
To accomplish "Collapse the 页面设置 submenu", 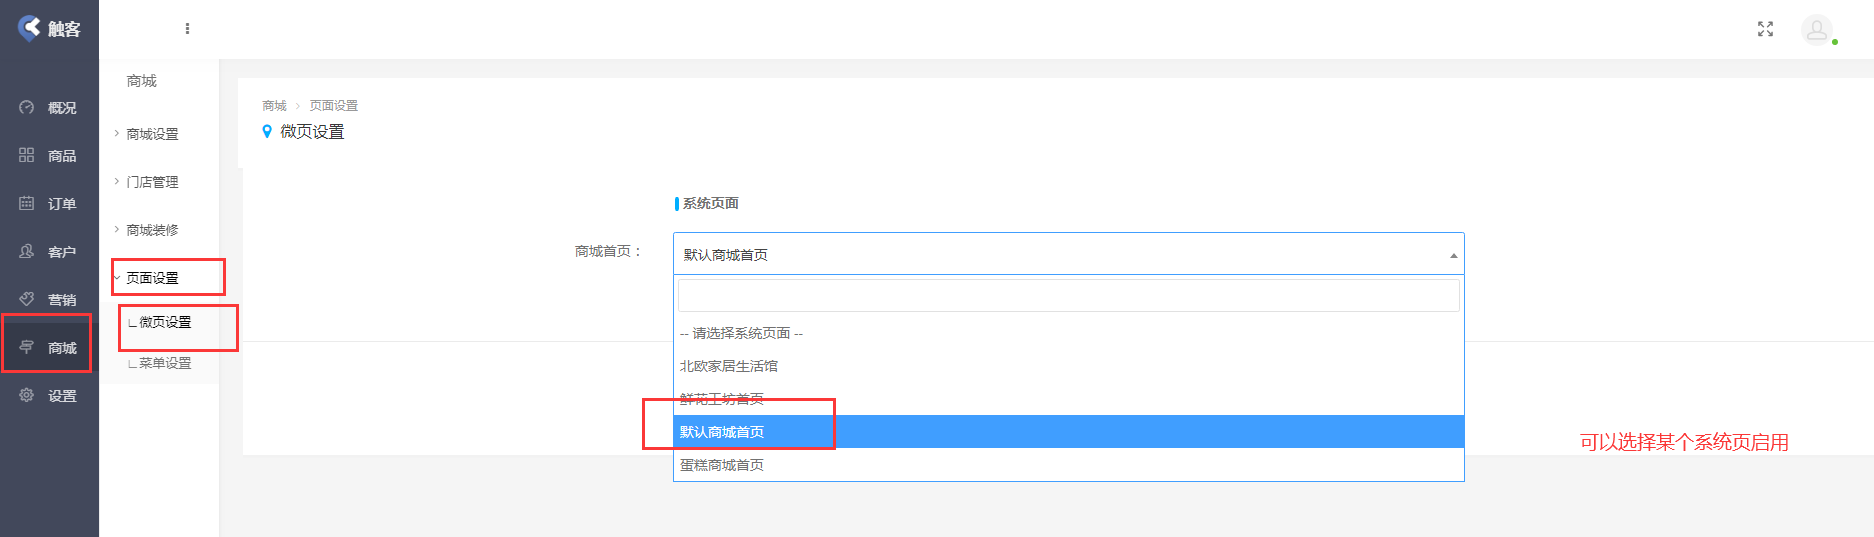I will click(x=152, y=278).
